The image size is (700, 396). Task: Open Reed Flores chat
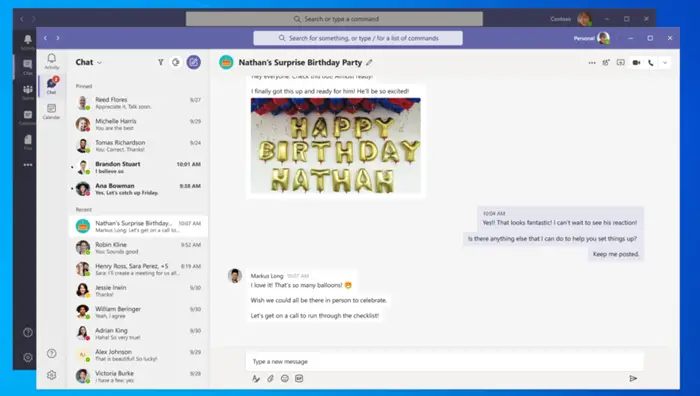point(138,103)
